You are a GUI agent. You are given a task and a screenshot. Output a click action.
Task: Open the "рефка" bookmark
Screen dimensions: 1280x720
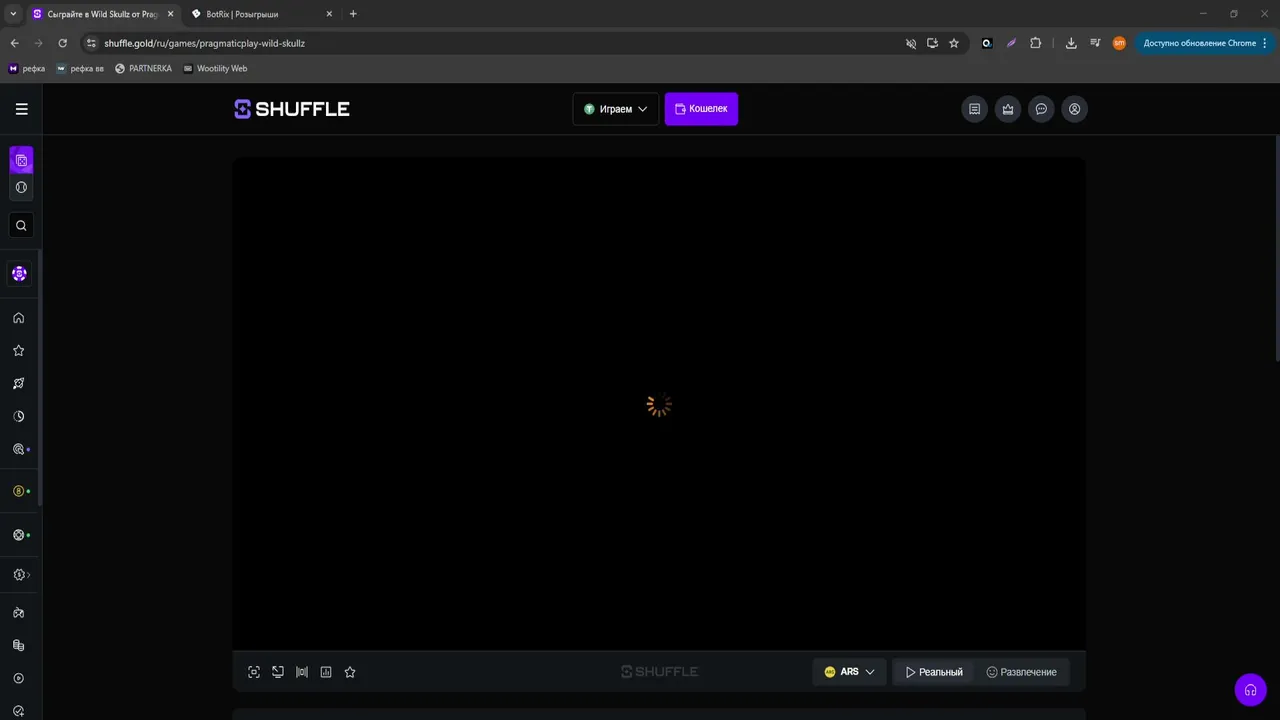pyautogui.click(x=27, y=68)
